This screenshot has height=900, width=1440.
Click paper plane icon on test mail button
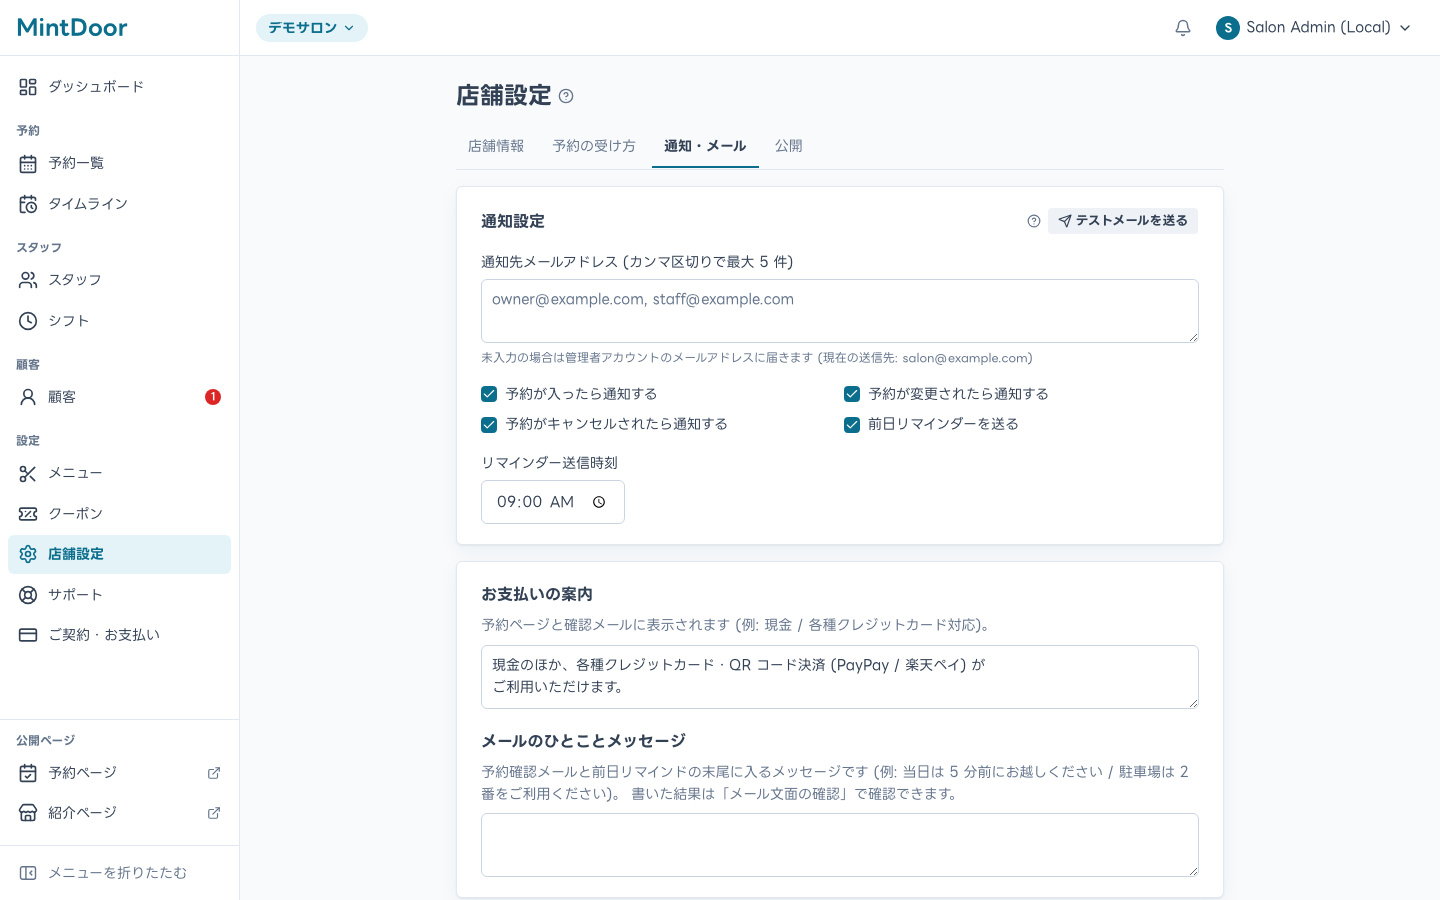1065,221
